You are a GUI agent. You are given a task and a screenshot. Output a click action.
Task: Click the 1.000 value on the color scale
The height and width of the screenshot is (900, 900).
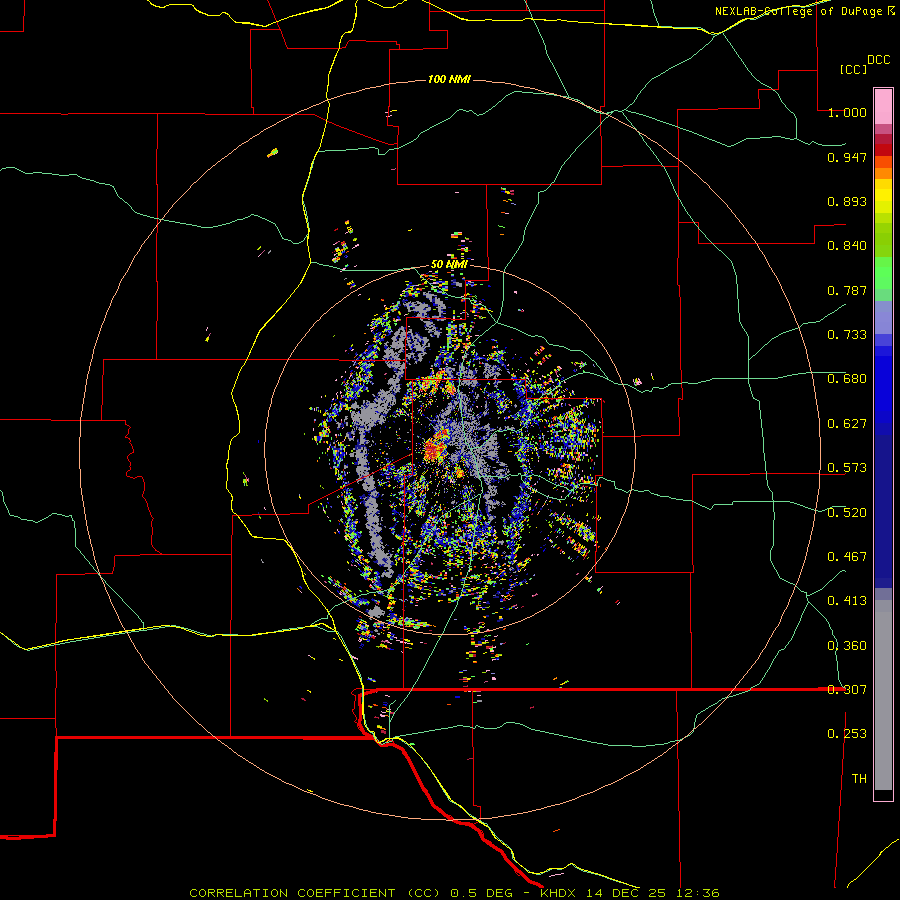(x=847, y=112)
